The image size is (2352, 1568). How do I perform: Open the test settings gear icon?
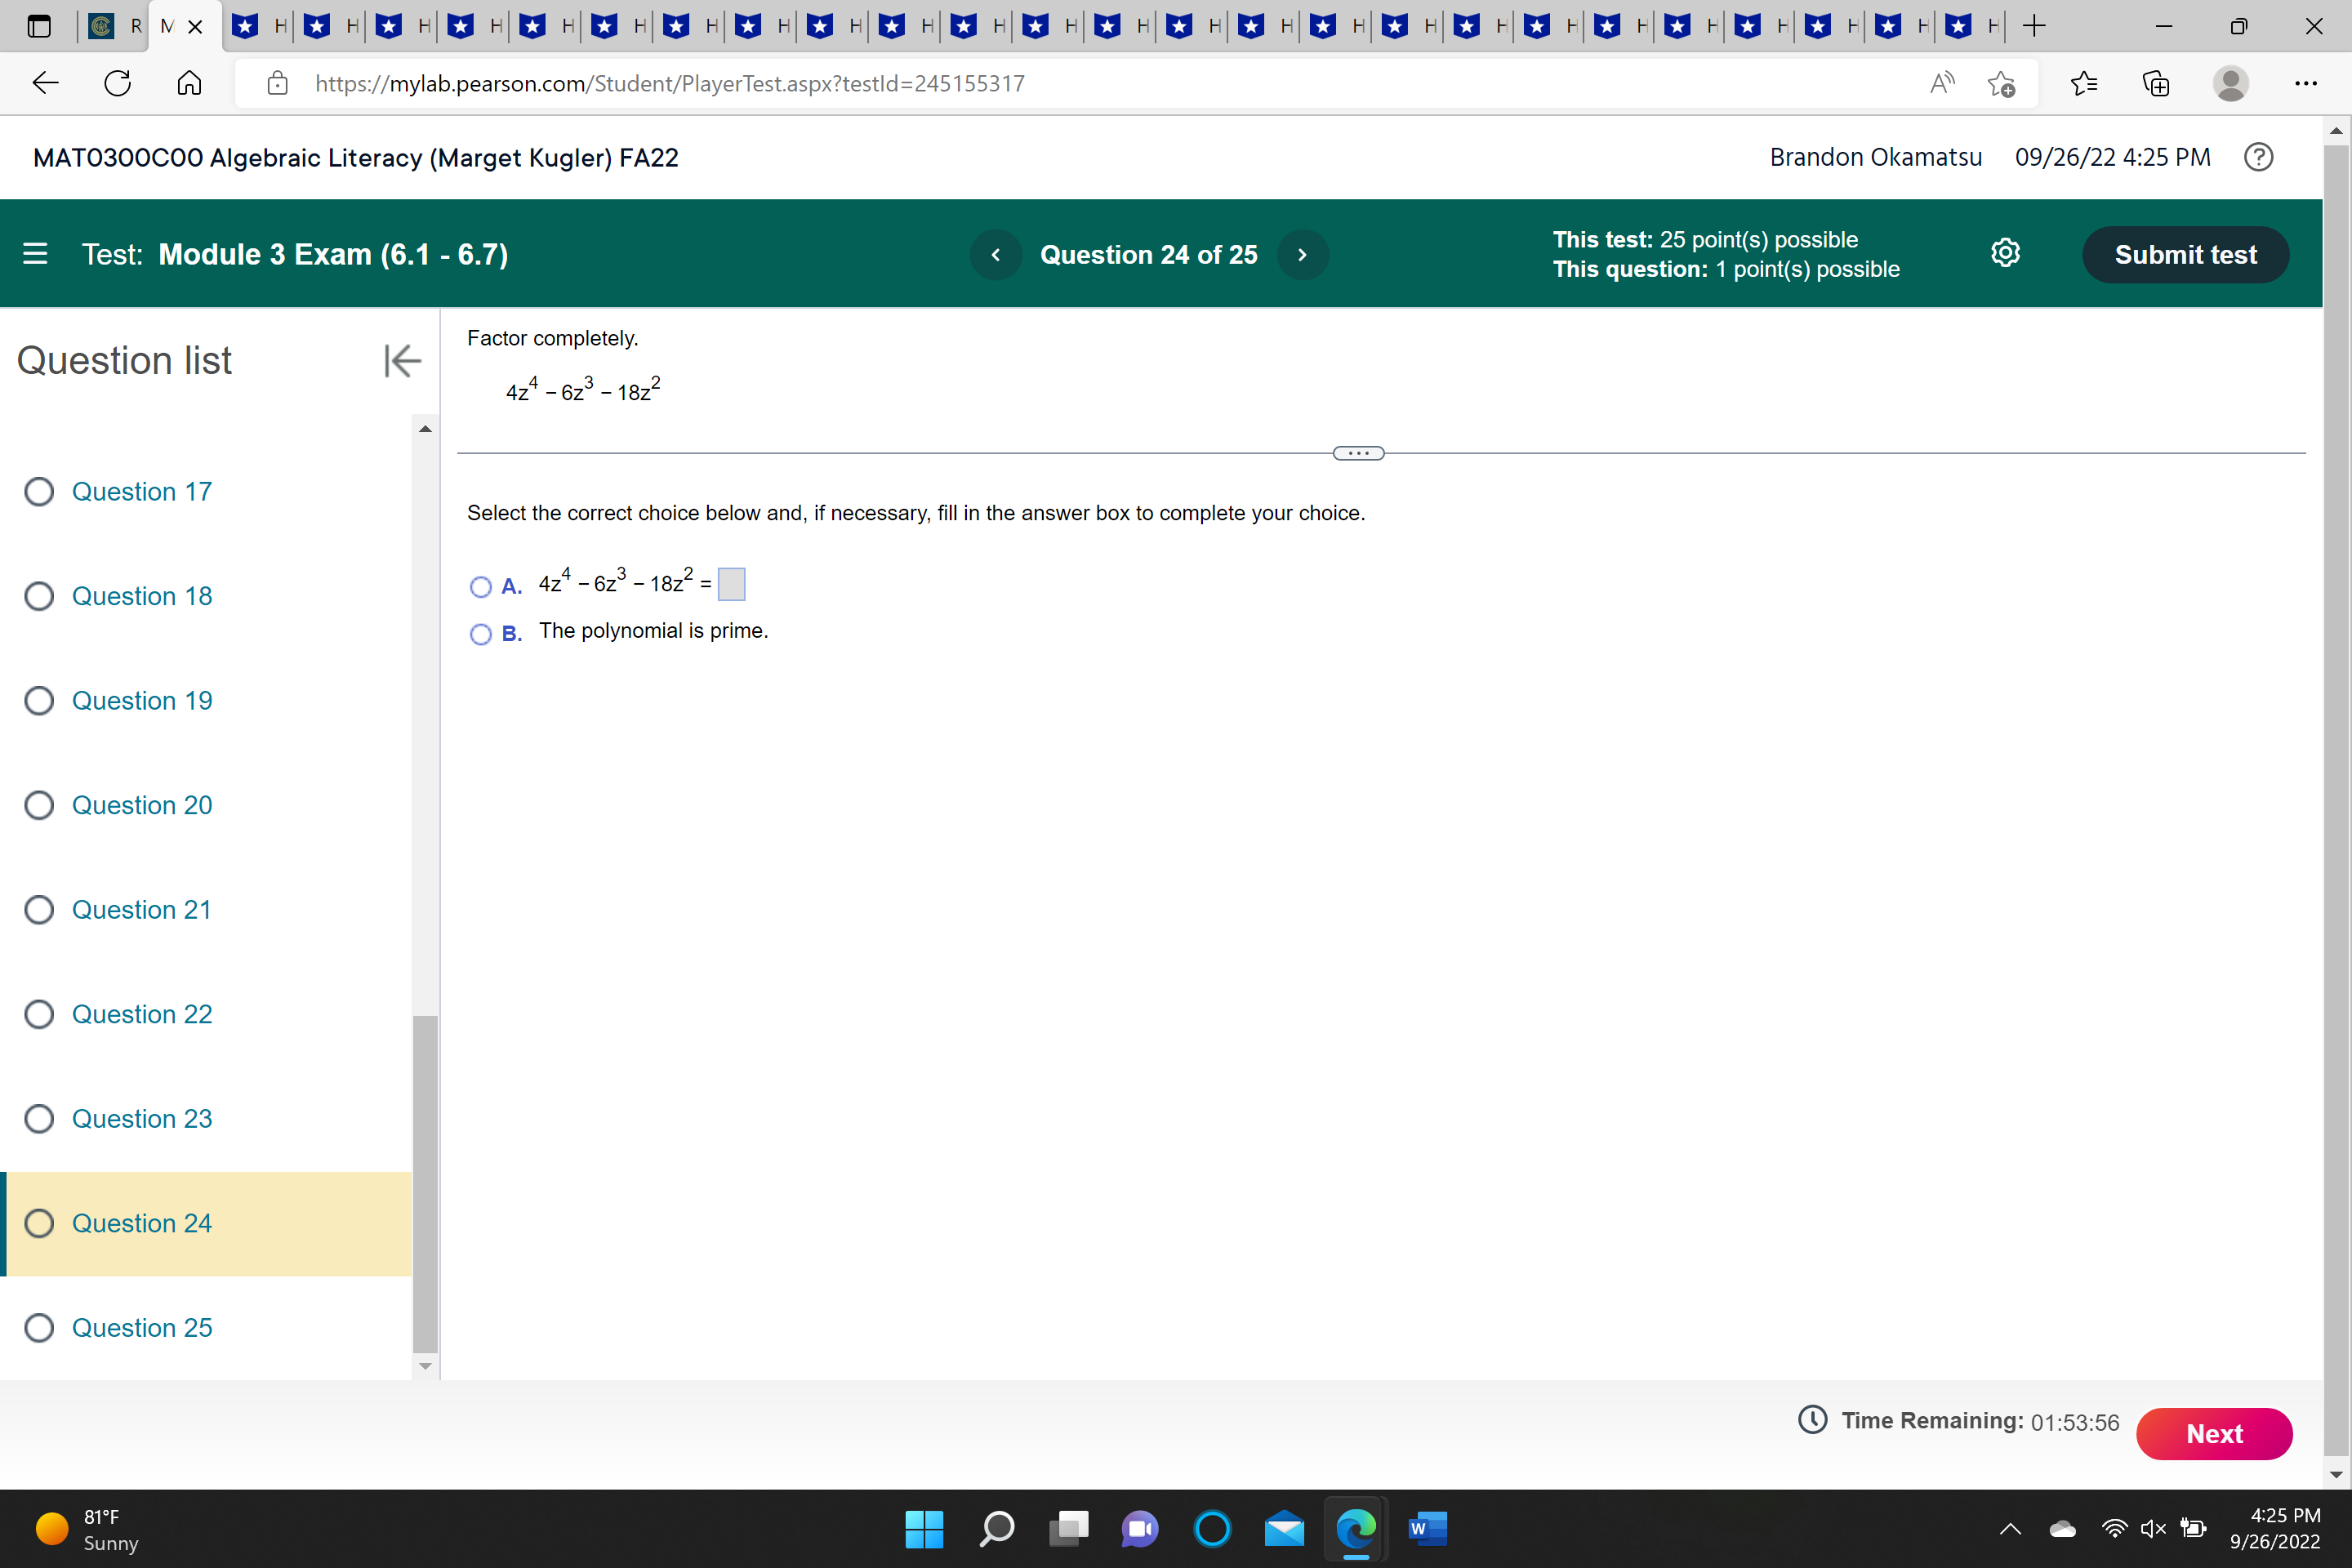(2005, 253)
